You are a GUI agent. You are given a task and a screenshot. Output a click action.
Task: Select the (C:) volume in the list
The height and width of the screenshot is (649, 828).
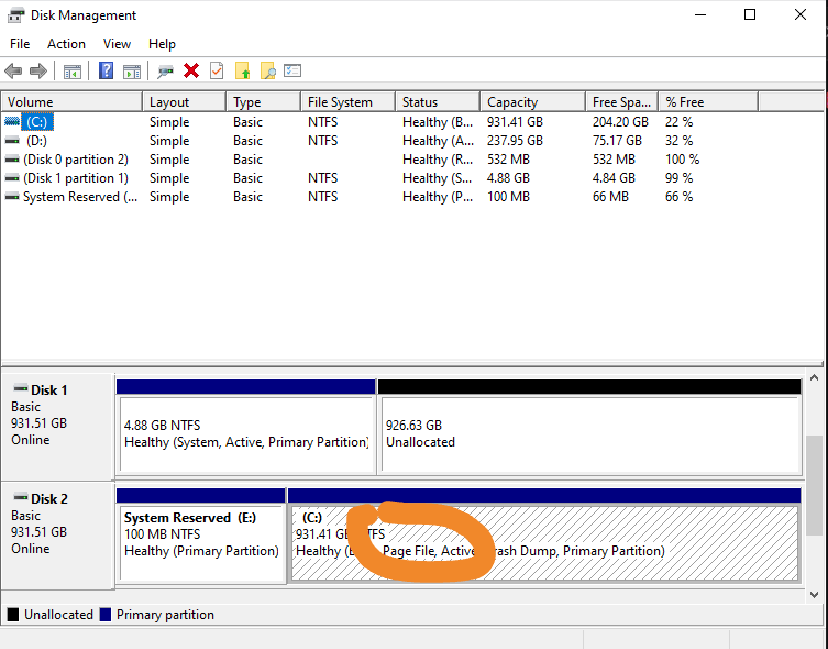(x=37, y=122)
